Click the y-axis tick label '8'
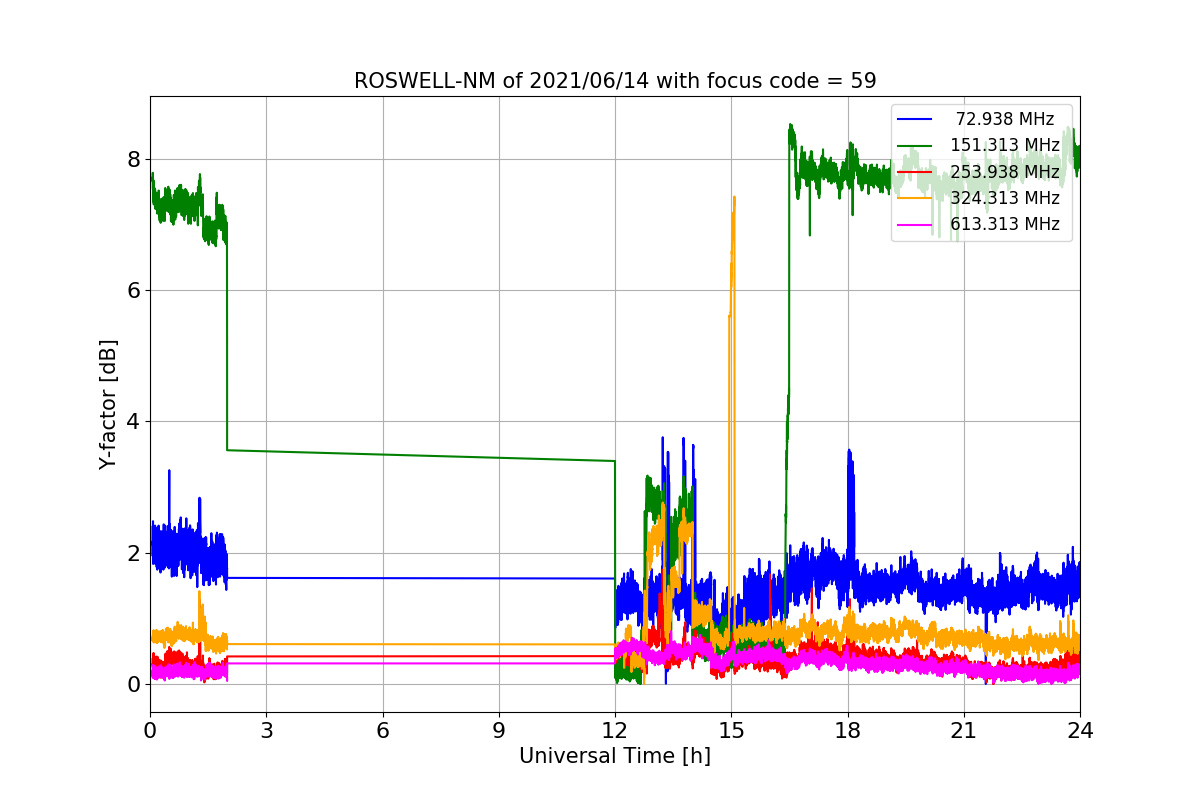The height and width of the screenshot is (800, 1200). 133,159
